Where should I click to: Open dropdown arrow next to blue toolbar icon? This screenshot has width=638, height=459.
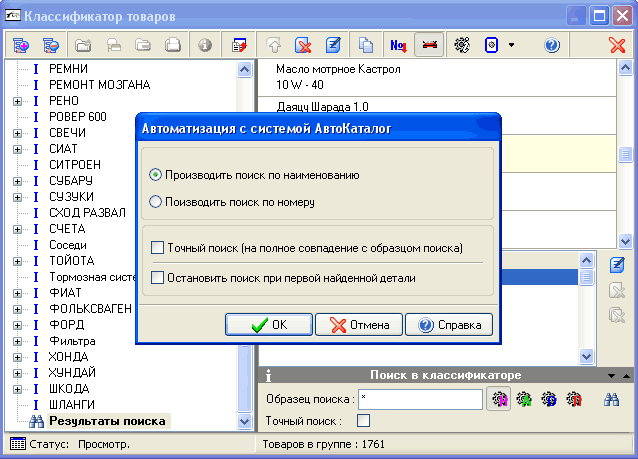pyautogui.click(x=511, y=45)
